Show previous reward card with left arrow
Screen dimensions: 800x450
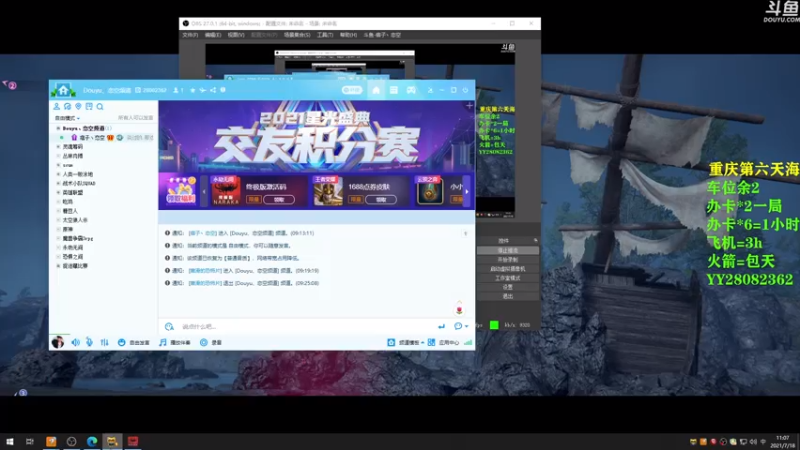204,191
